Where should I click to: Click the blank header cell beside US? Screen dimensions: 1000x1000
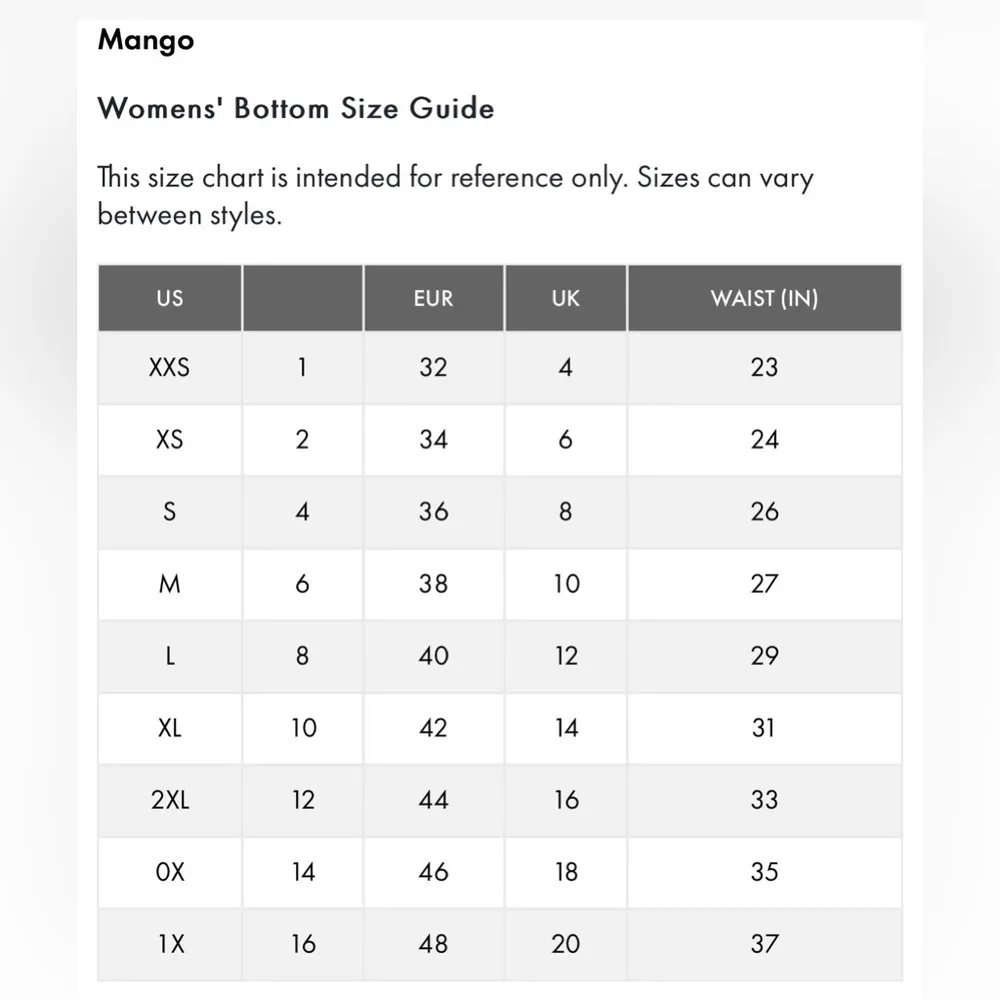pyautogui.click(x=302, y=298)
